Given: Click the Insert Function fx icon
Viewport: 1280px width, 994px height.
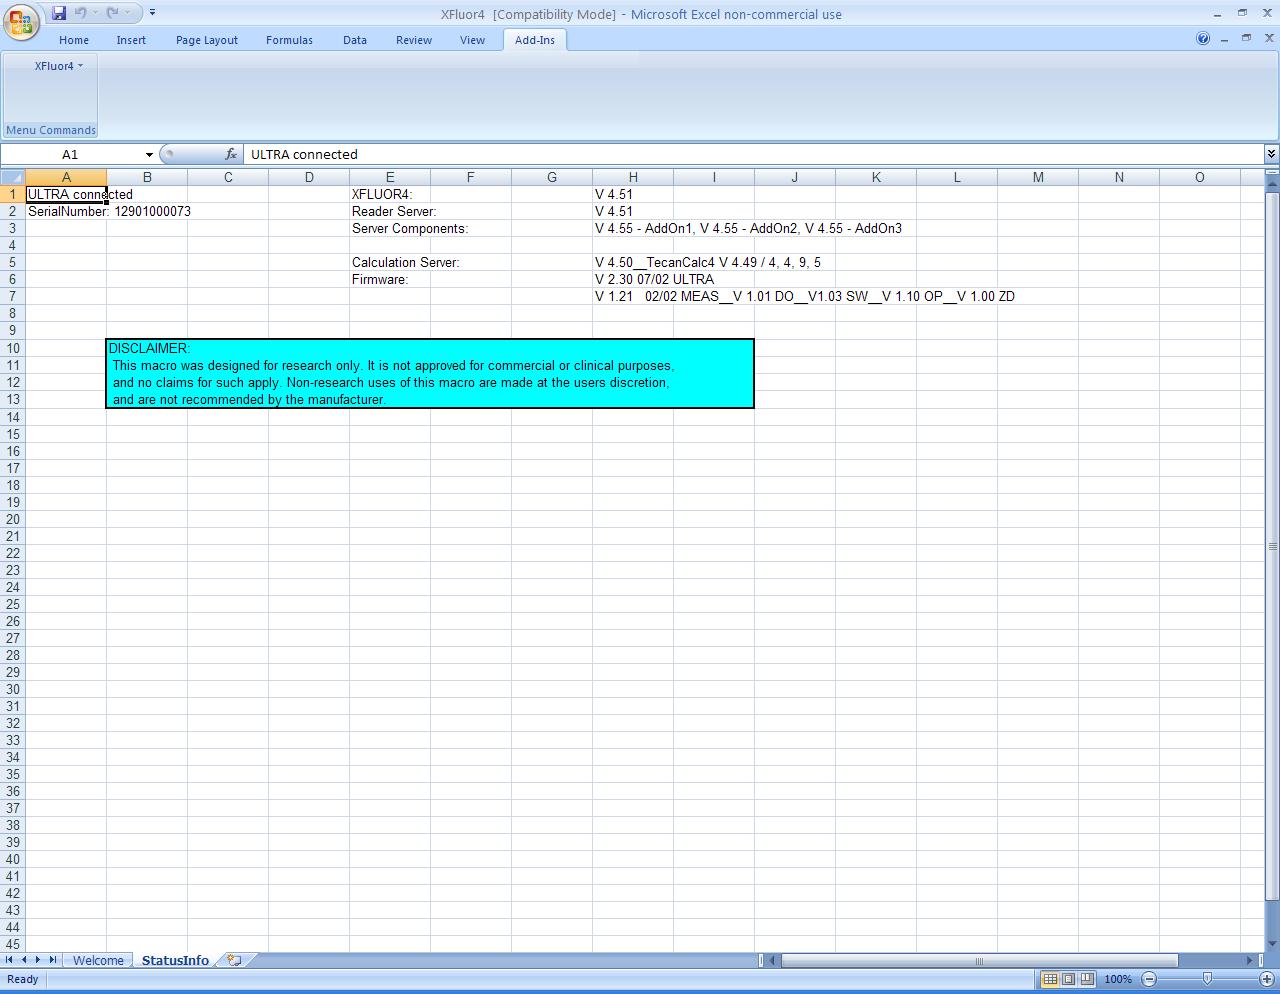Looking at the screenshot, I should coord(231,154).
